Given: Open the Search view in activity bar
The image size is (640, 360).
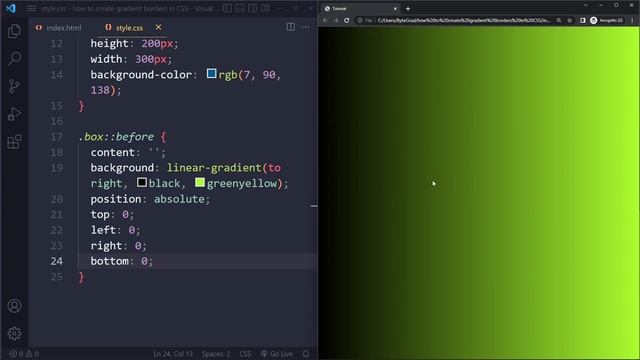Looking at the screenshot, I should [x=14, y=58].
